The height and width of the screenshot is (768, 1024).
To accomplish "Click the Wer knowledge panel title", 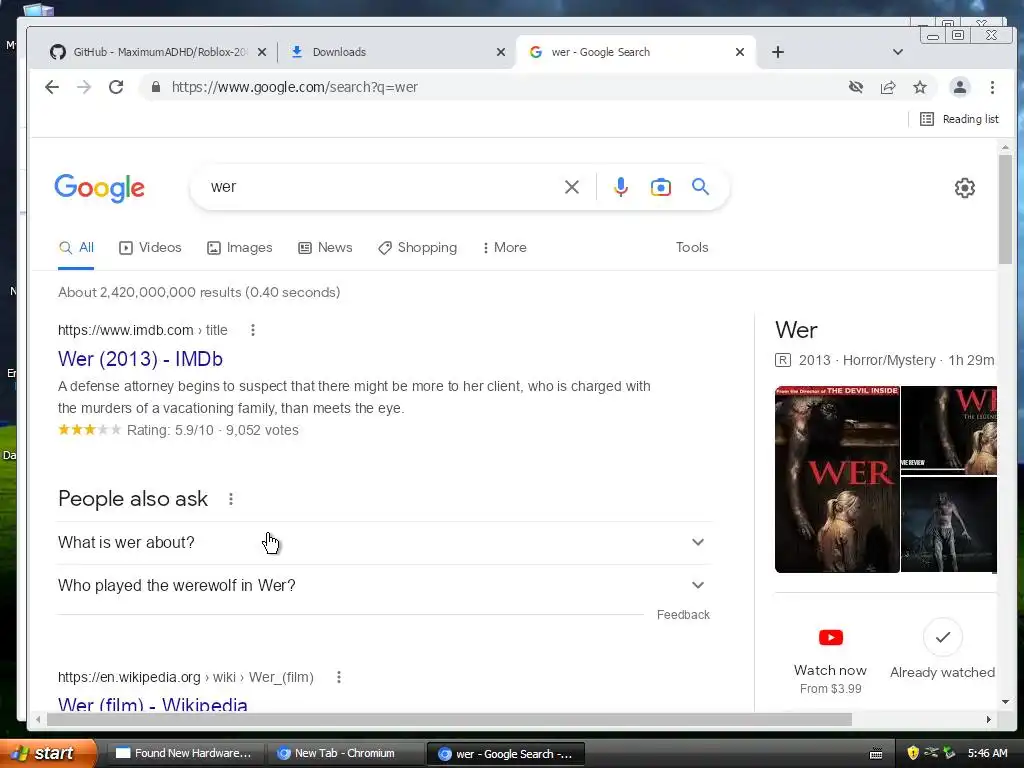I will (x=796, y=330).
